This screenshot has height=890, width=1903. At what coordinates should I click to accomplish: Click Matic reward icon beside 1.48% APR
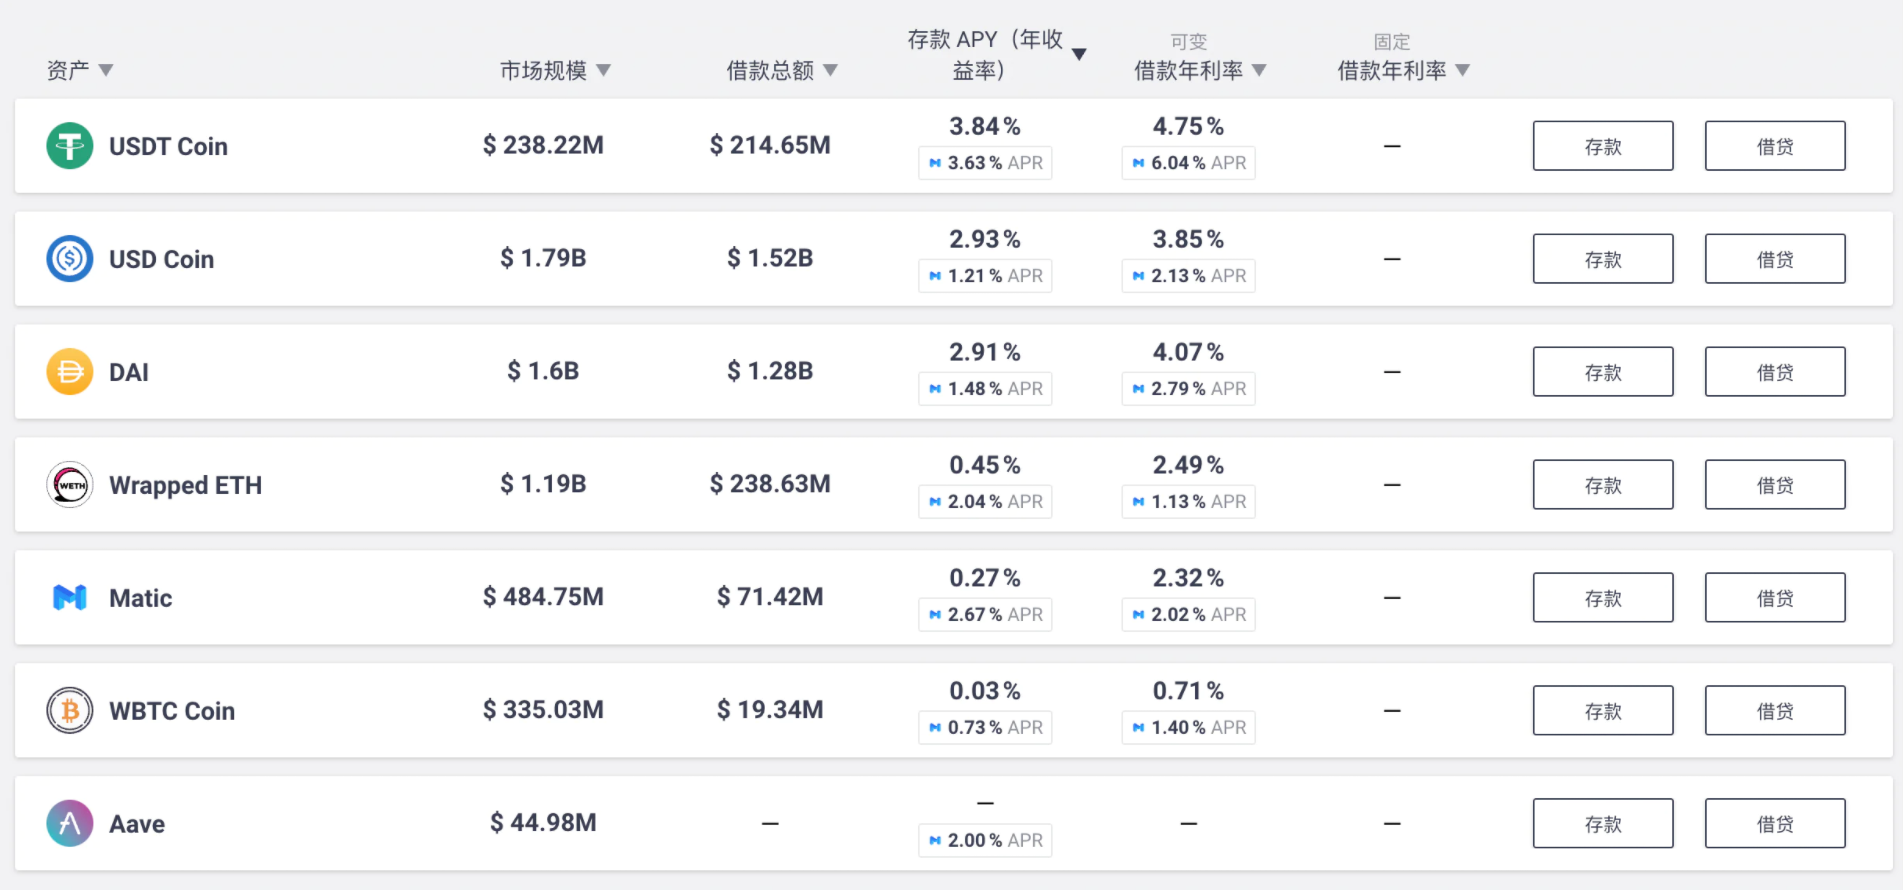point(935,389)
